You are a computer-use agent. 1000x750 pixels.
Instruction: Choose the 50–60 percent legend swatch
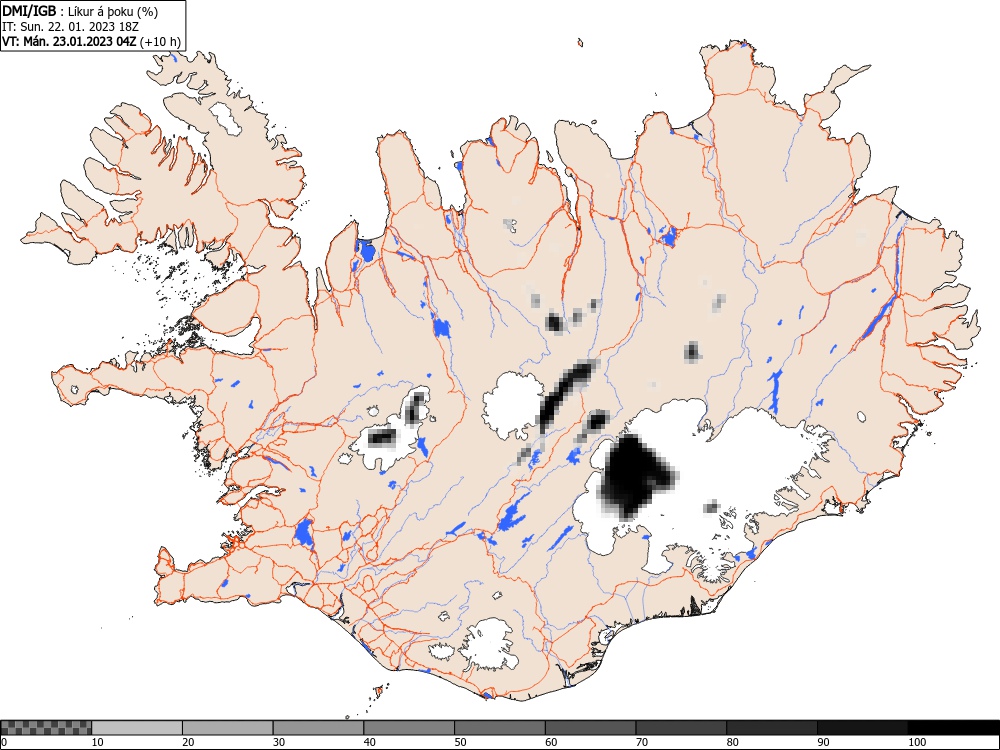pos(499,728)
